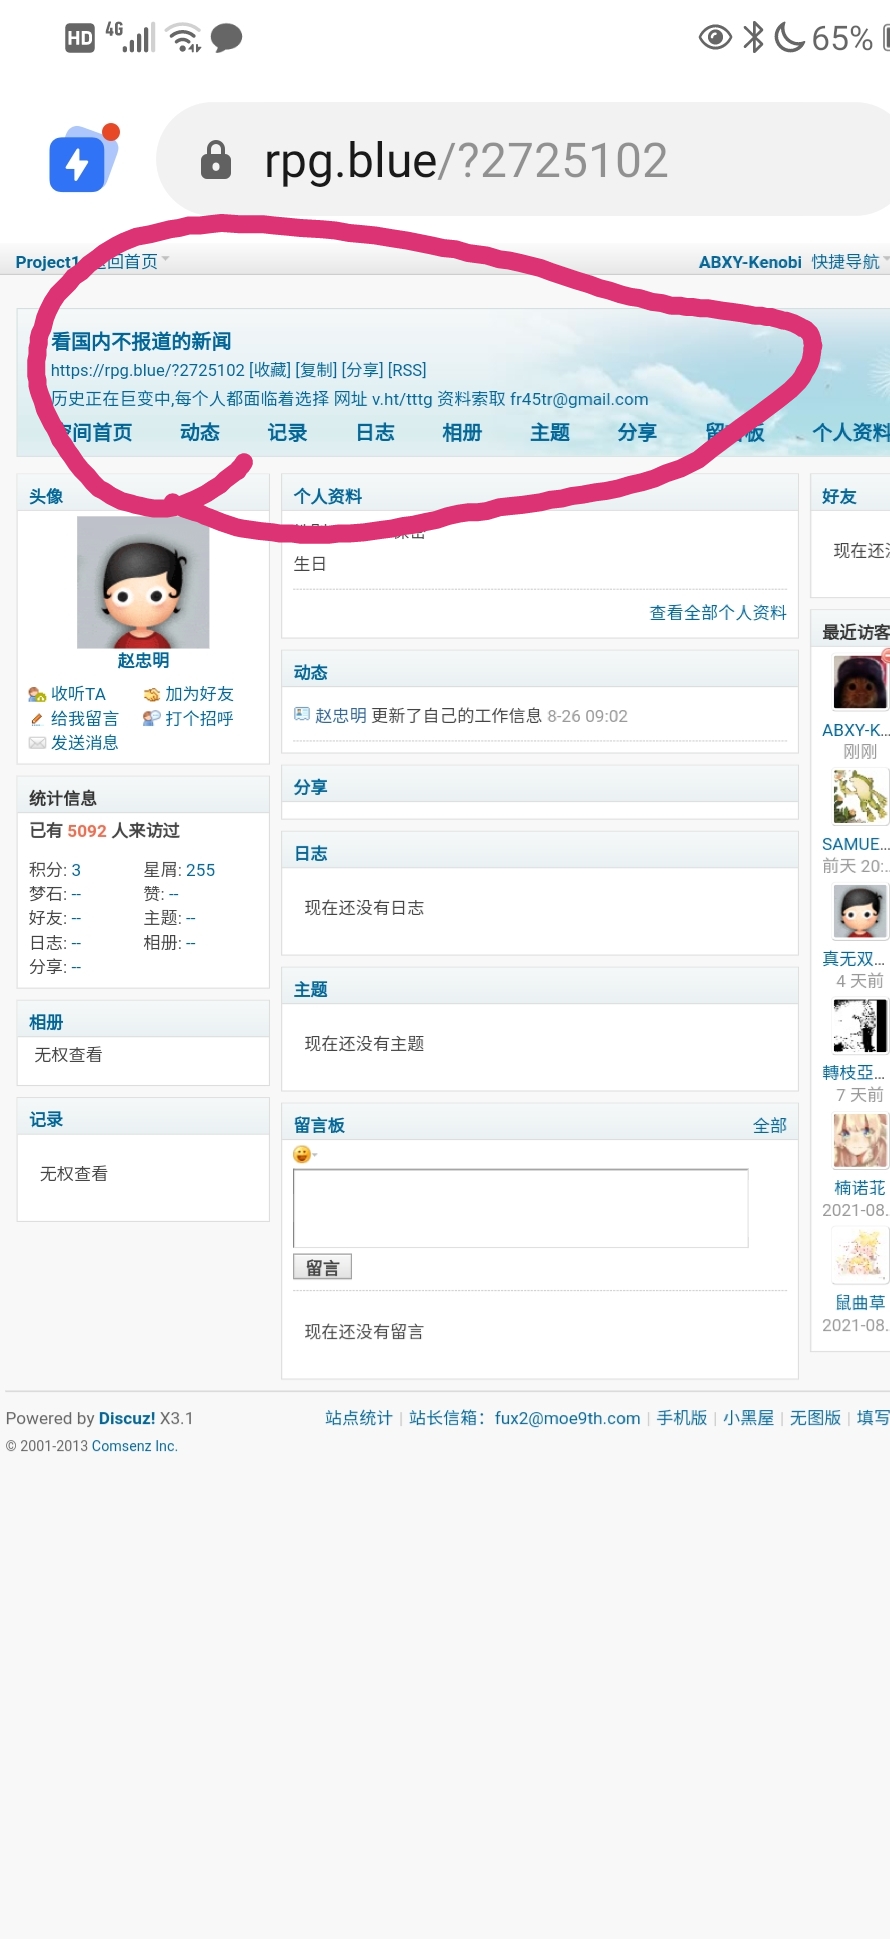The height and width of the screenshot is (1939, 890).
Task: Click the Comsenz Inc. link
Action: (x=135, y=1446)
